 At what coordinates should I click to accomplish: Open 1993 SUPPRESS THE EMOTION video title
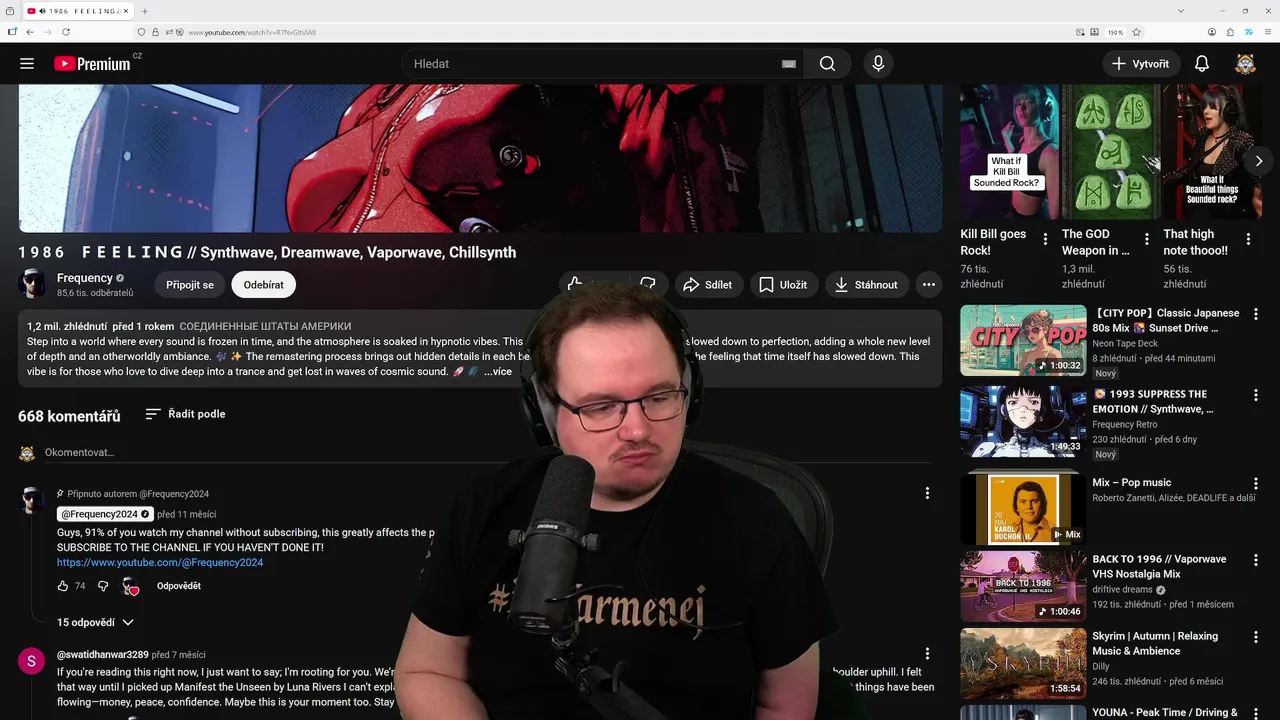1153,401
